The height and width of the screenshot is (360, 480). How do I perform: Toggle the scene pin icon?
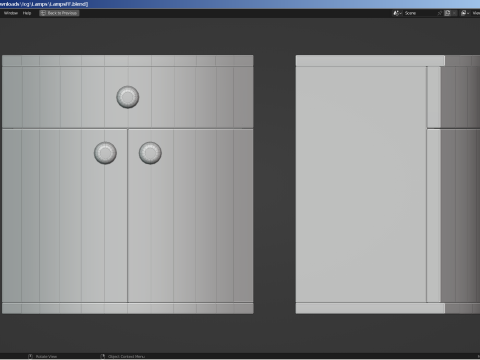point(440,13)
